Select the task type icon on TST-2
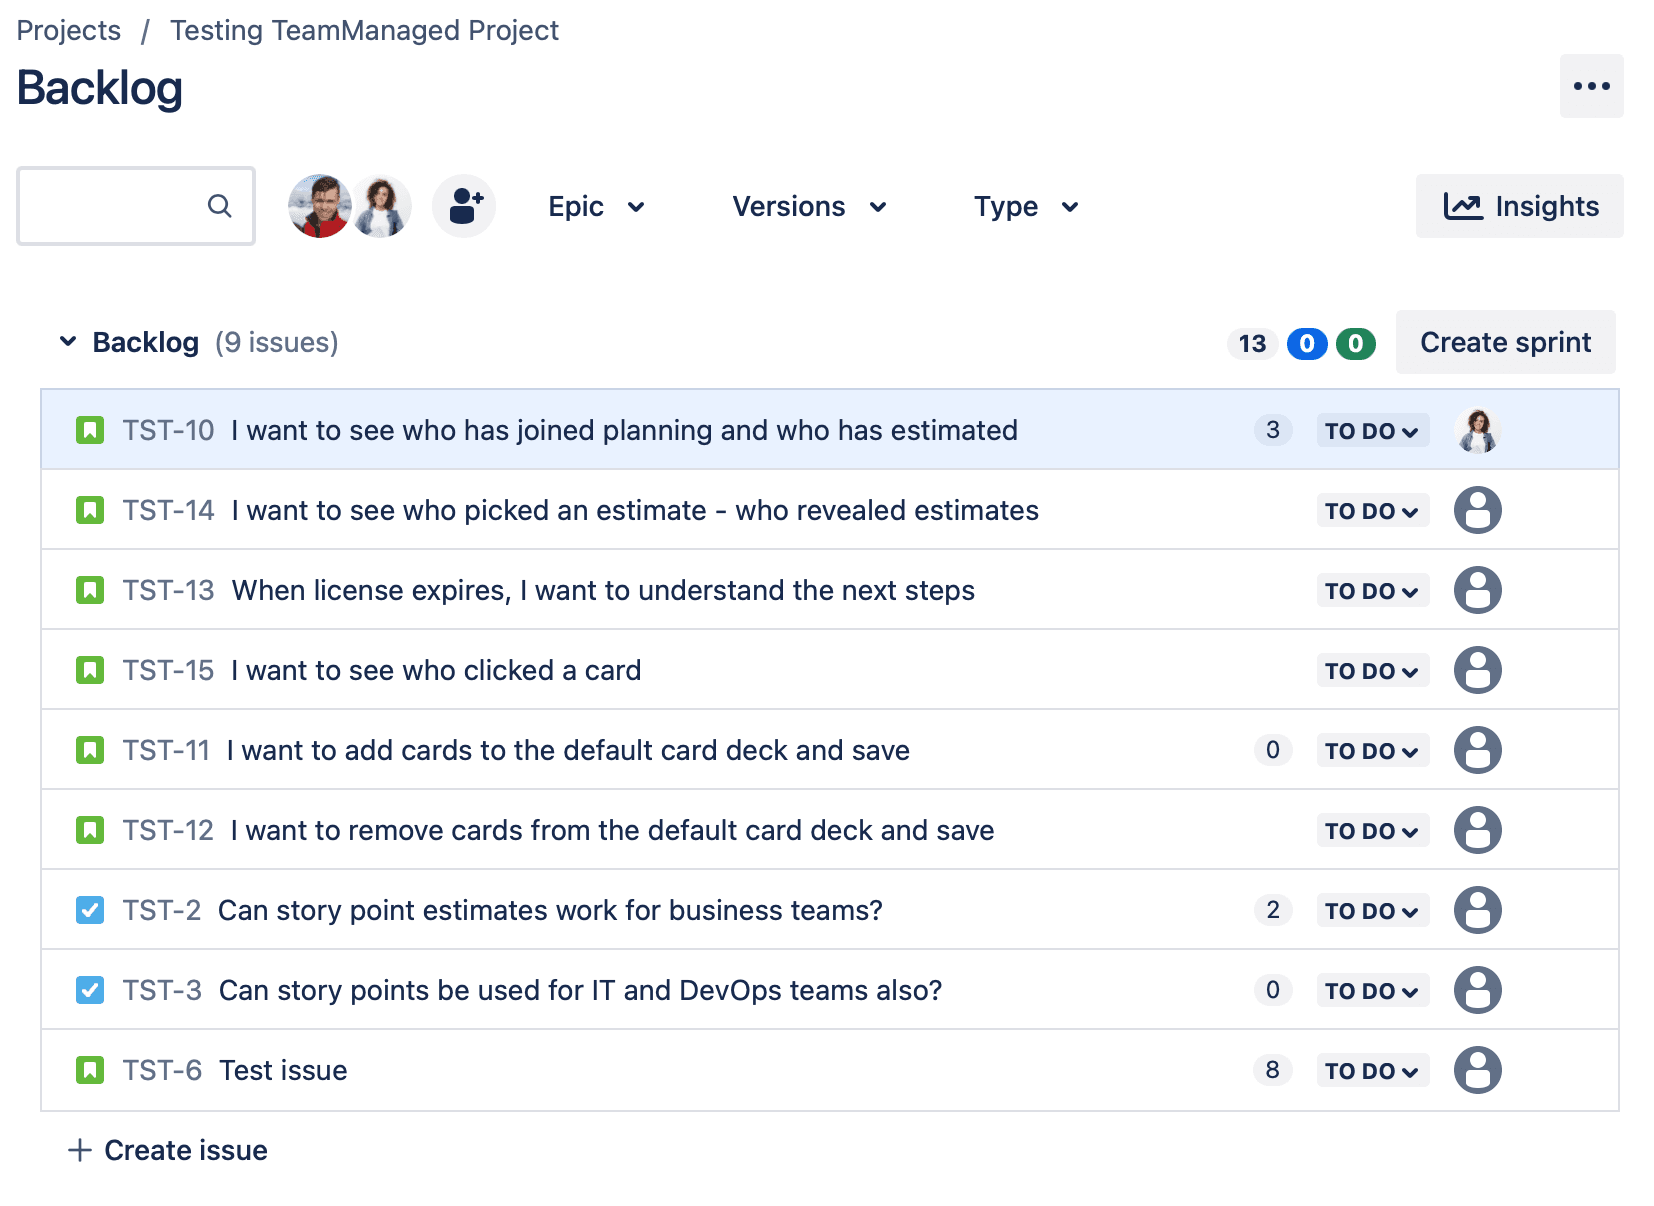This screenshot has height=1206, width=1654. pos(89,910)
